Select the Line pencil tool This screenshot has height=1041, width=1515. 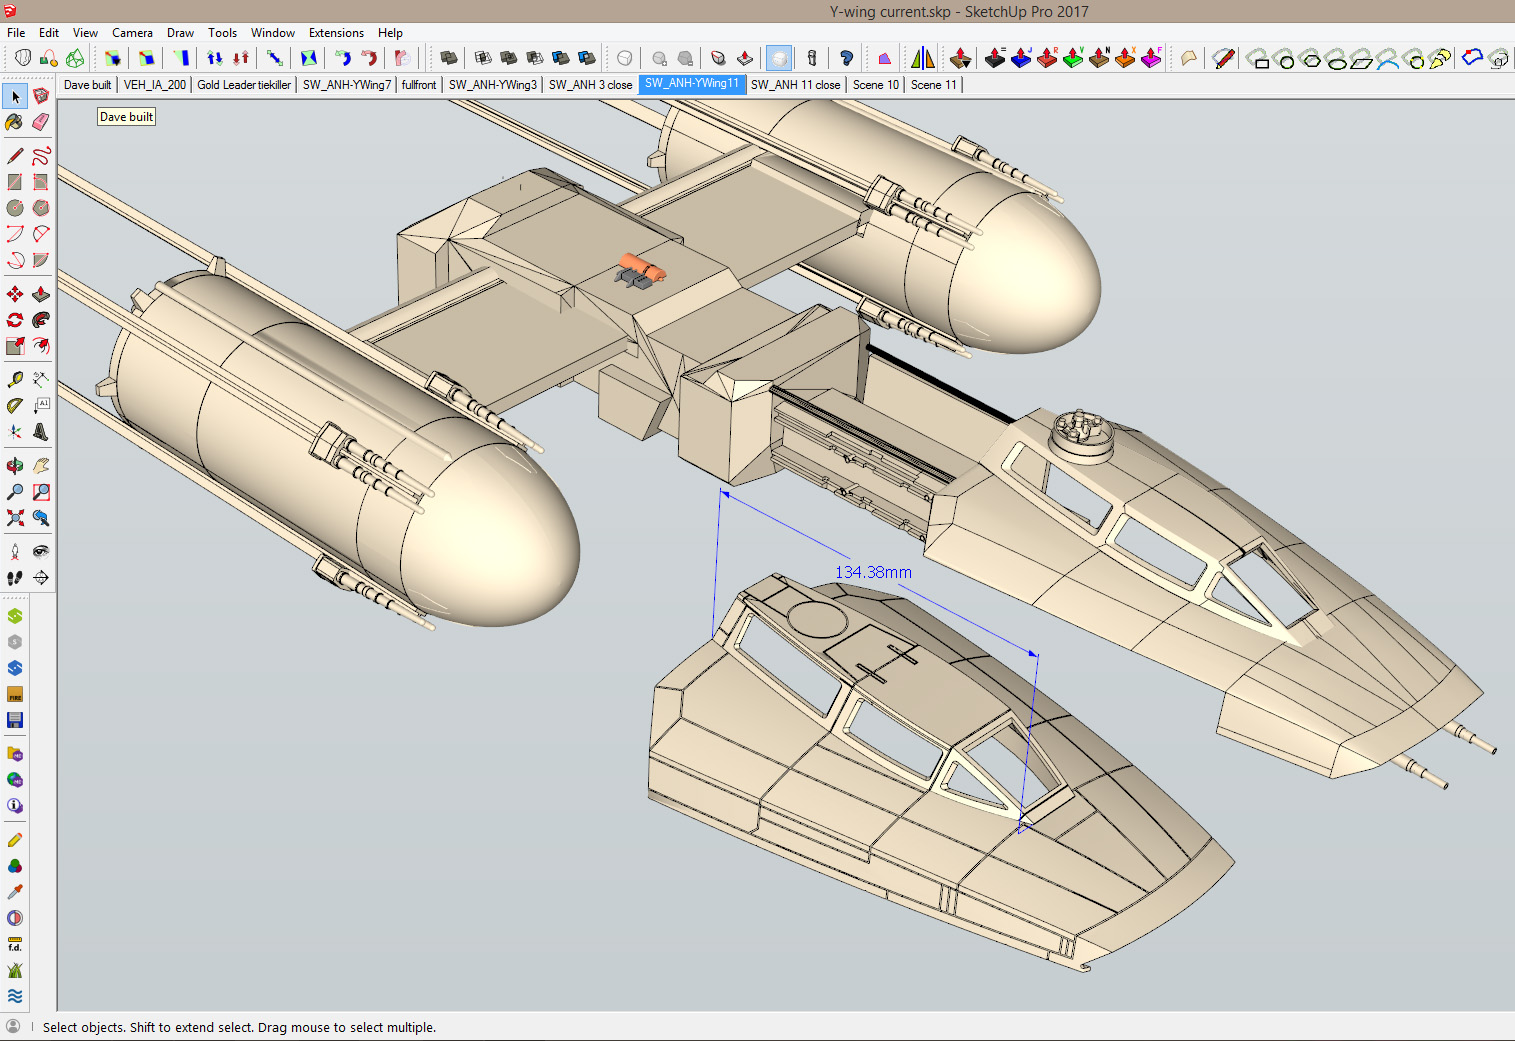pyautogui.click(x=15, y=156)
